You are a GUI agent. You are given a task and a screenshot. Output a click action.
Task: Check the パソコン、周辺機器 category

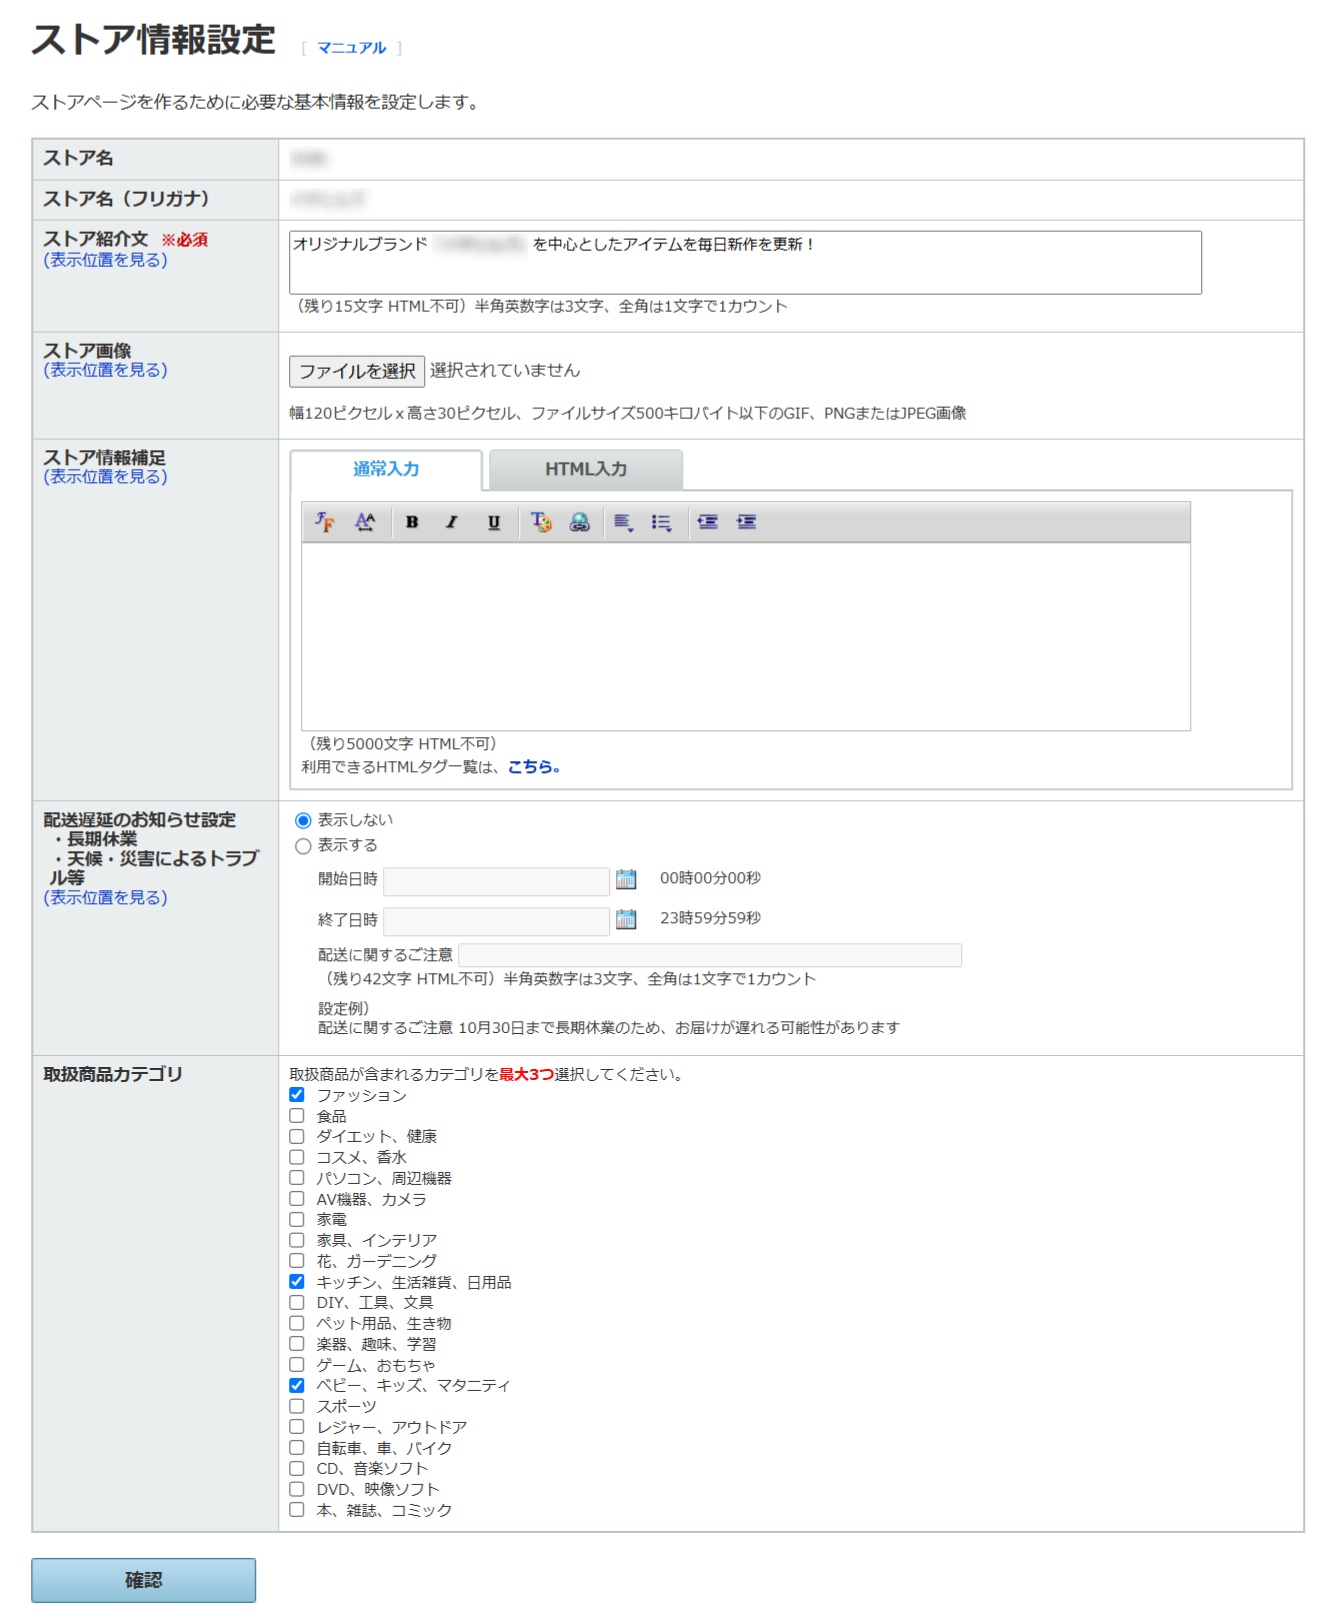(297, 1178)
